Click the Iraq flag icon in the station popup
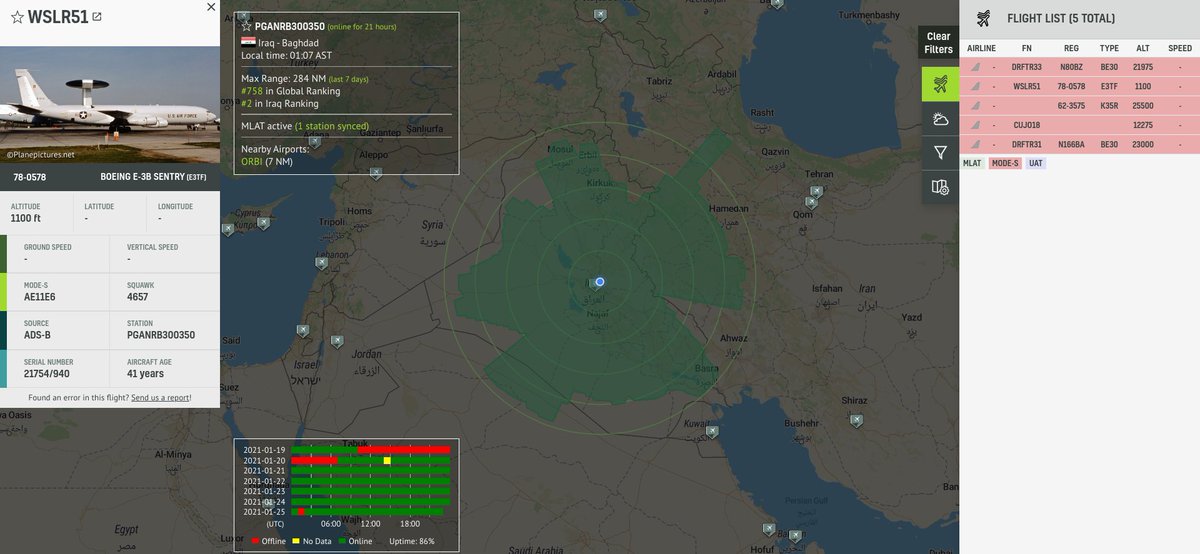The image size is (1200, 554). (x=248, y=43)
